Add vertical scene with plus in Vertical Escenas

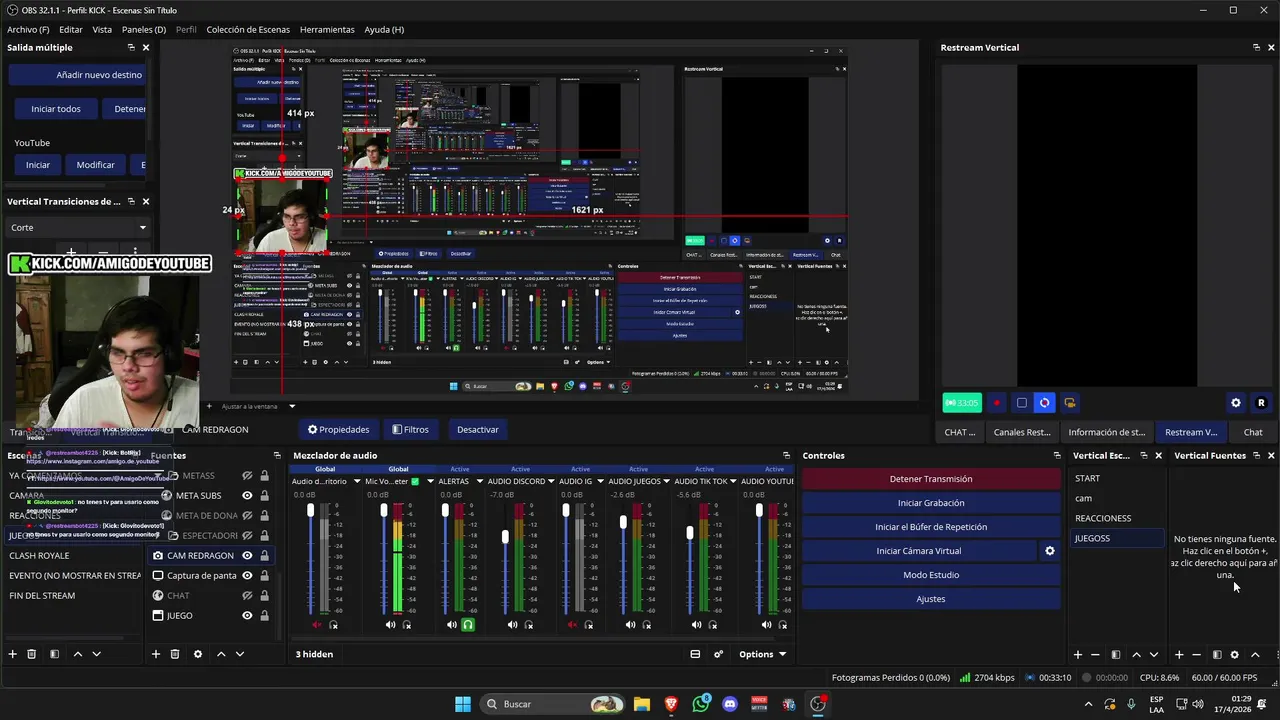(1078, 655)
